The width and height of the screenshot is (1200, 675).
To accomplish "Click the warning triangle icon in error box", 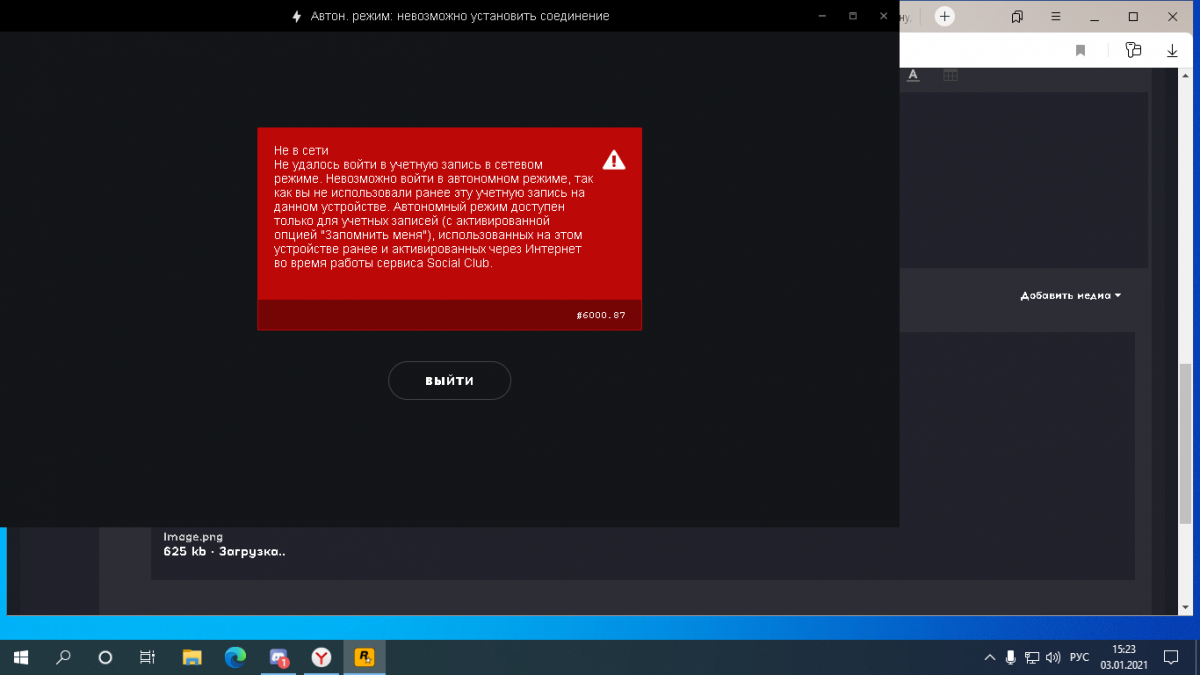I will [x=613, y=160].
